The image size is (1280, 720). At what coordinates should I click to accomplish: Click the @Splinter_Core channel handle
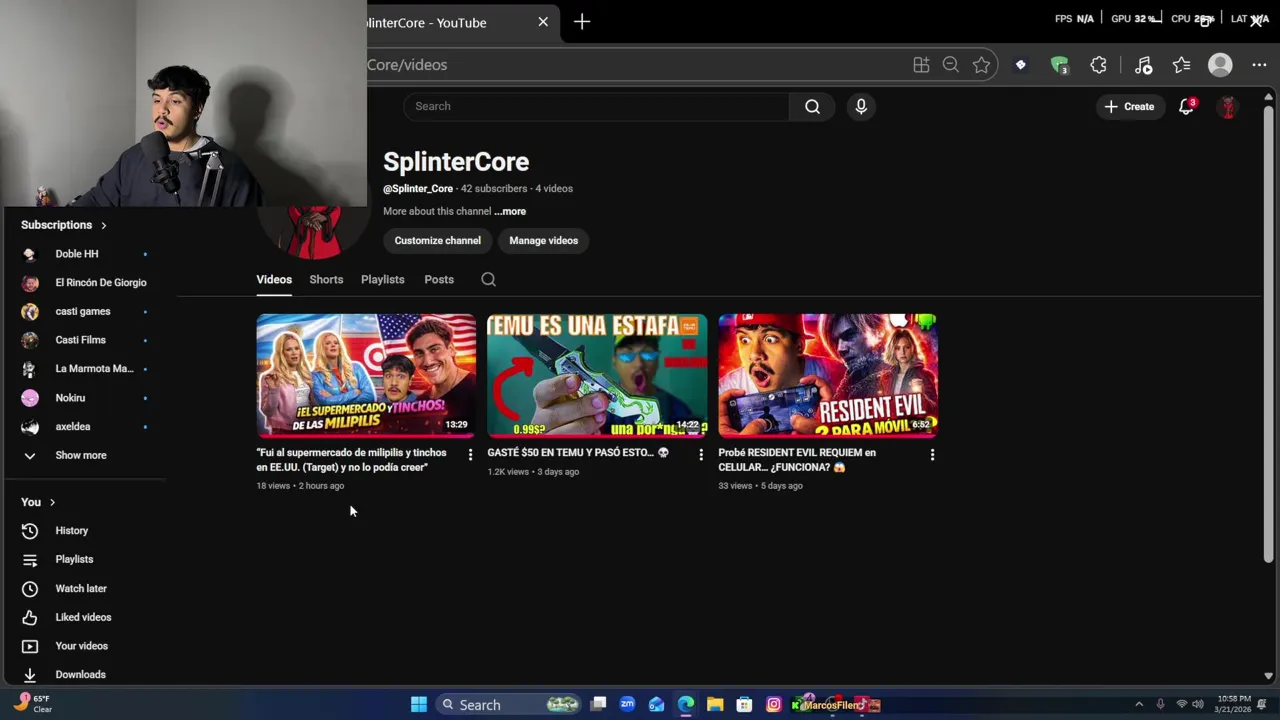tap(418, 189)
